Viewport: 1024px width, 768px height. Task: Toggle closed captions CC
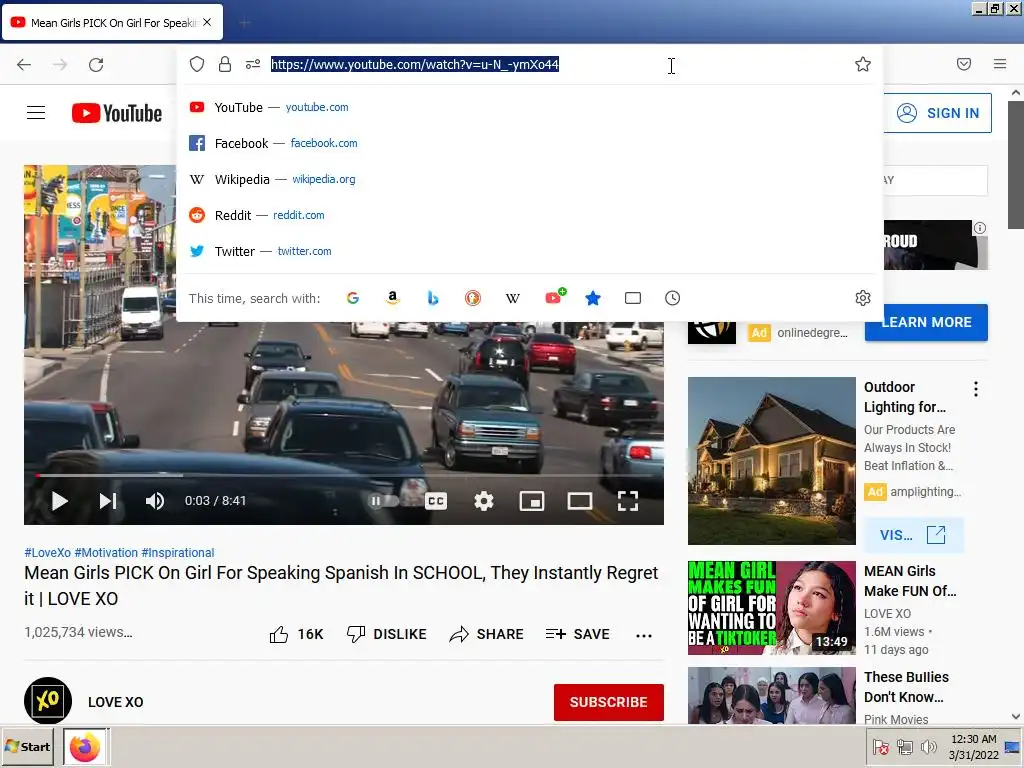[x=436, y=502]
